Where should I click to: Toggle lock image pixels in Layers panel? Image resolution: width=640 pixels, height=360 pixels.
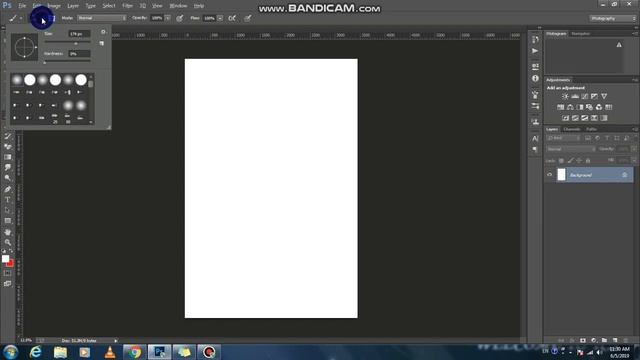tap(570, 161)
